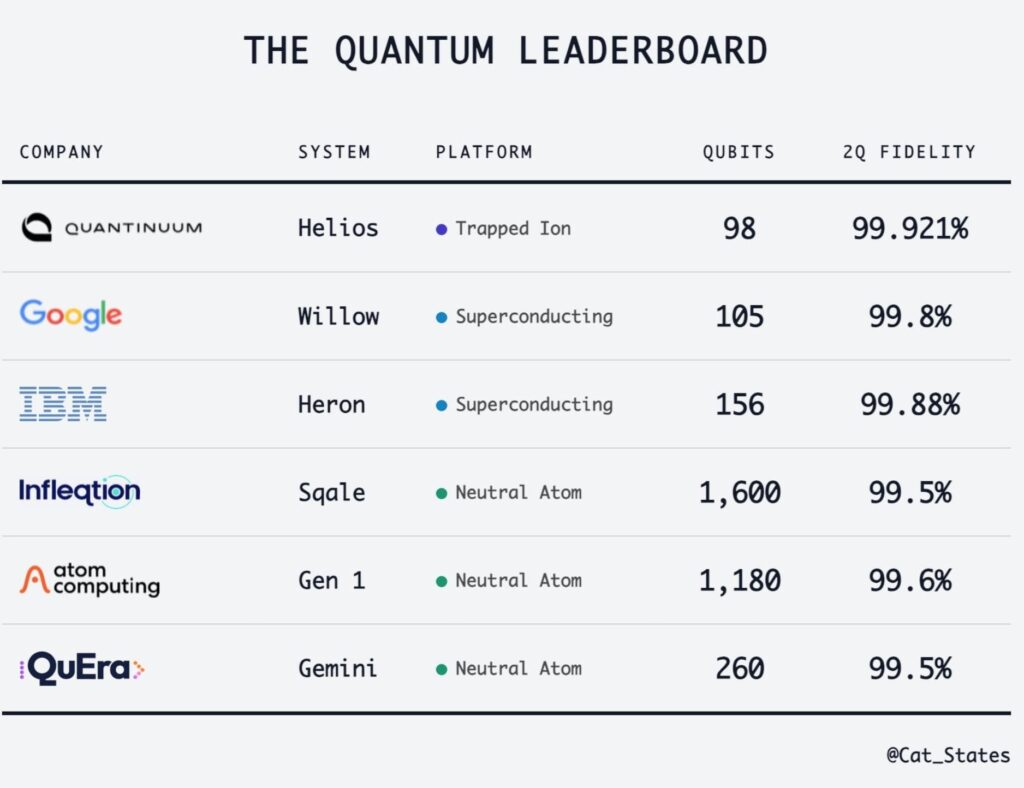The width and height of the screenshot is (1024, 788).
Task: Click the Infleqtion logo
Action: tap(79, 491)
